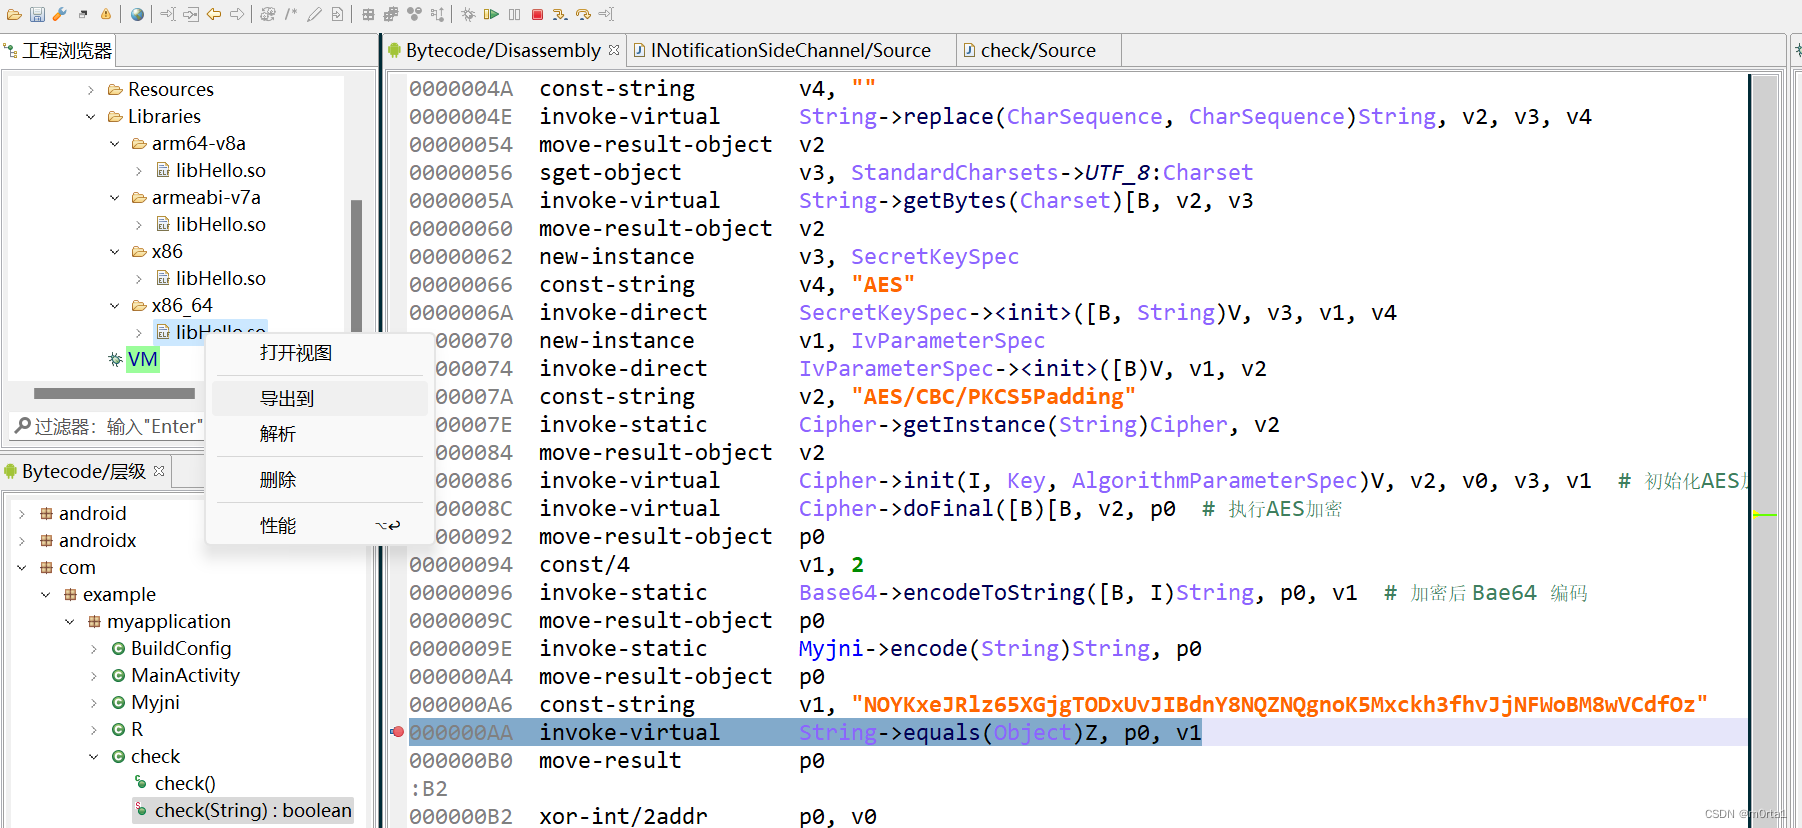Collapse the myapplication package node
The height and width of the screenshot is (828, 1802).
click(x=70, y=622)
